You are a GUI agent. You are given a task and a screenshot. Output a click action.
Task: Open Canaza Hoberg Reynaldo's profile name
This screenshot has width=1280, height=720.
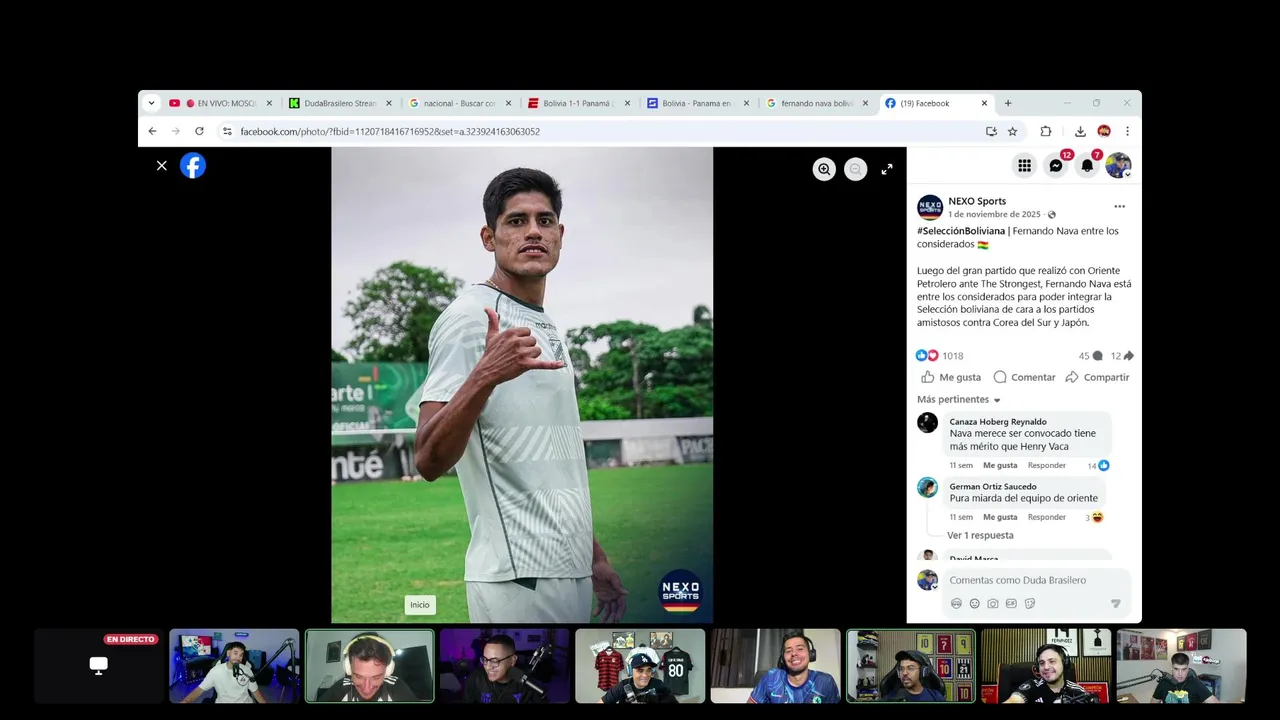(998, 422)
